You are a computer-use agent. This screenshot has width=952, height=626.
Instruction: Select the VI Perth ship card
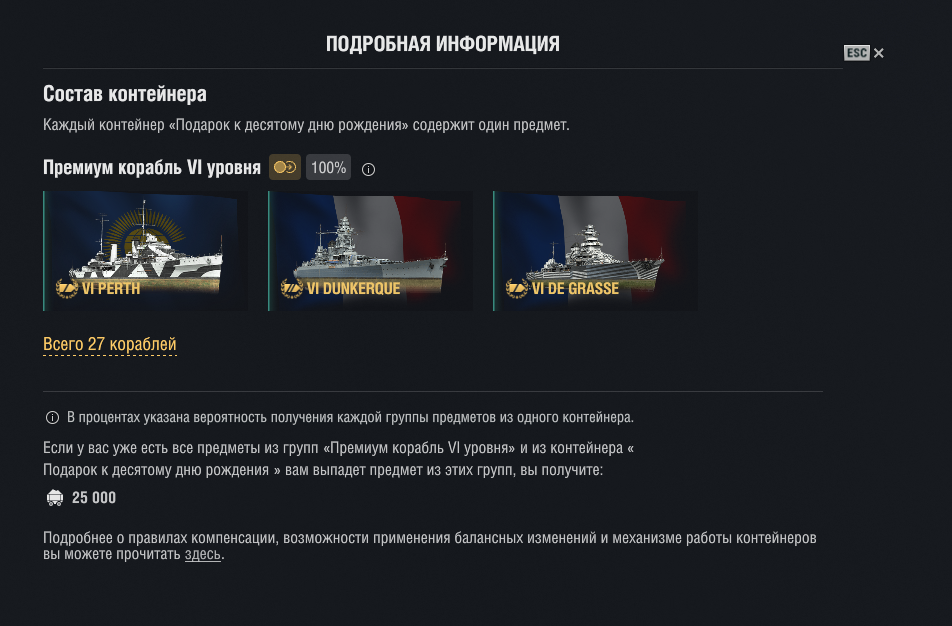tap(146, 251)
